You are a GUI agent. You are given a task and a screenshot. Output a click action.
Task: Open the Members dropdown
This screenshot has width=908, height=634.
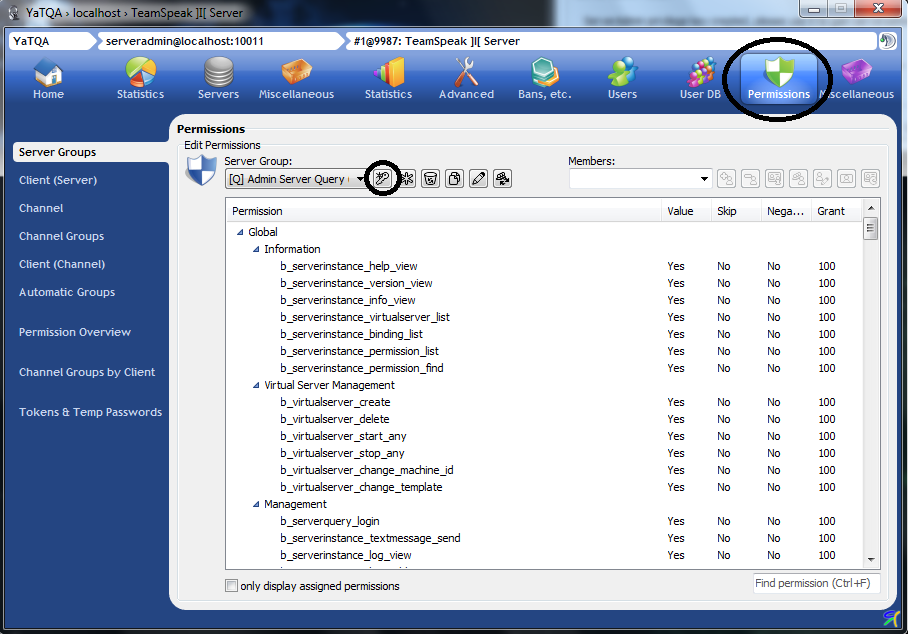(640, 178)
